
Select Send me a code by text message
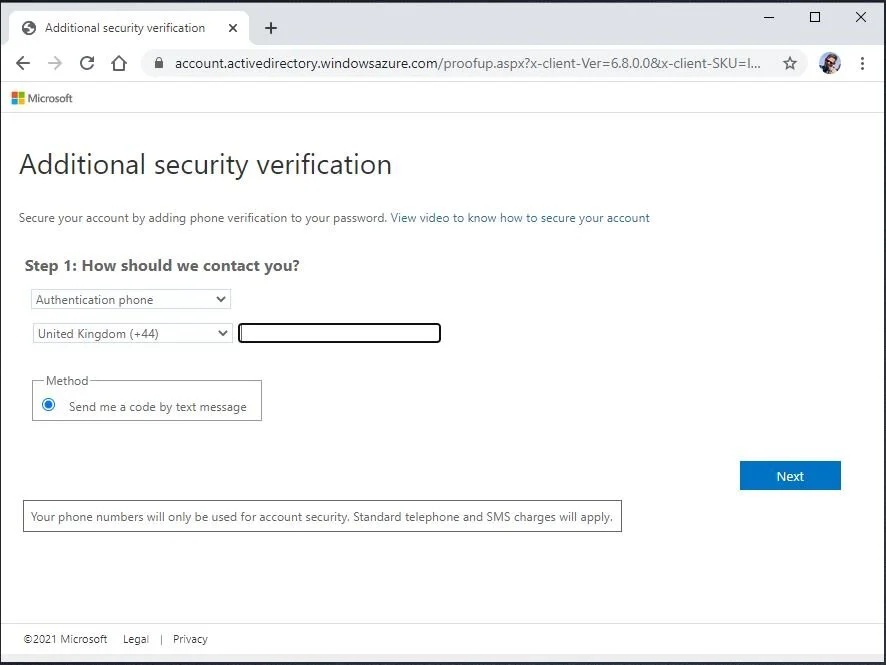pyautogui.click(x=49, y=405)
